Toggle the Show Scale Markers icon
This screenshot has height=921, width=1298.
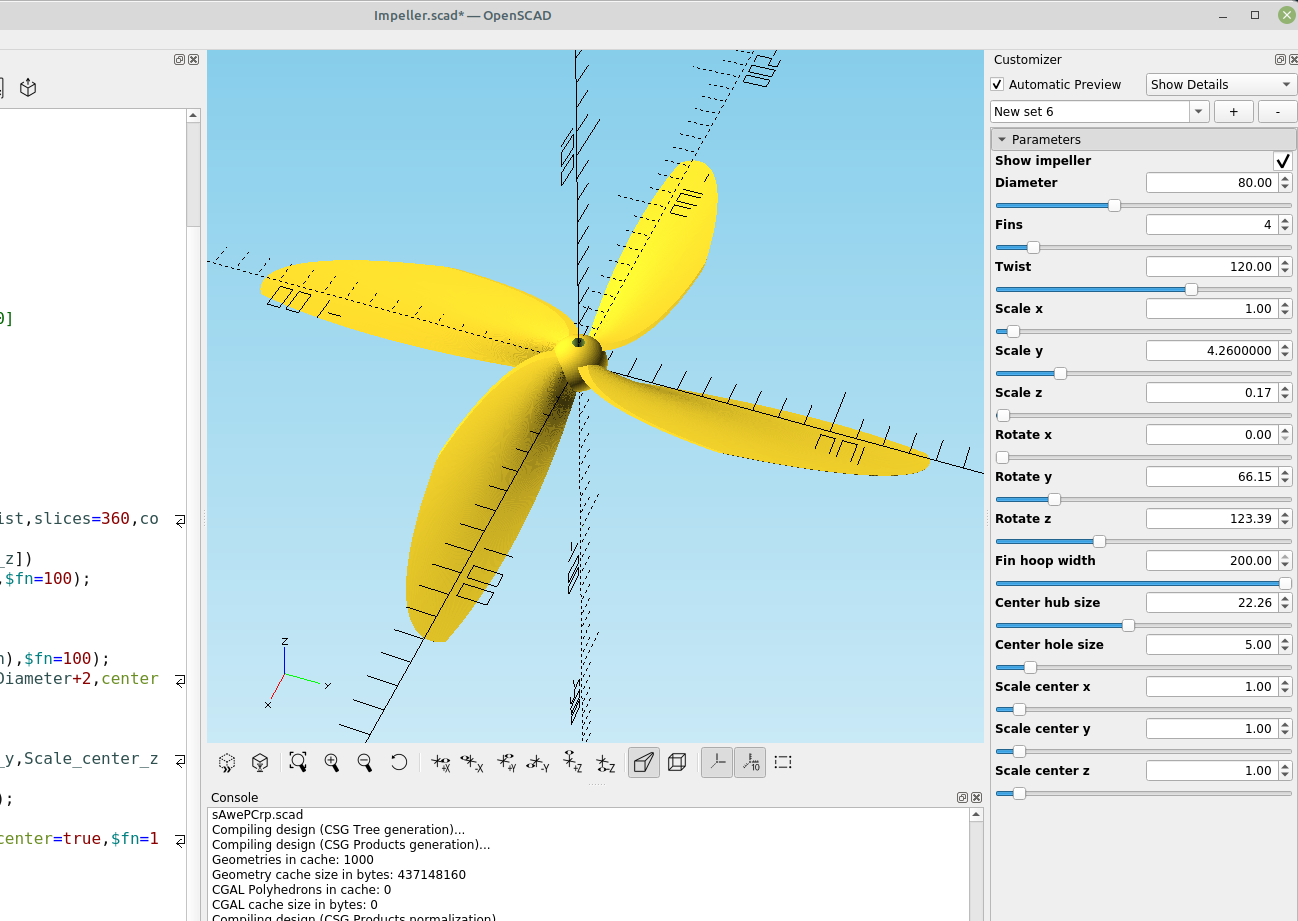coord(750,762)
